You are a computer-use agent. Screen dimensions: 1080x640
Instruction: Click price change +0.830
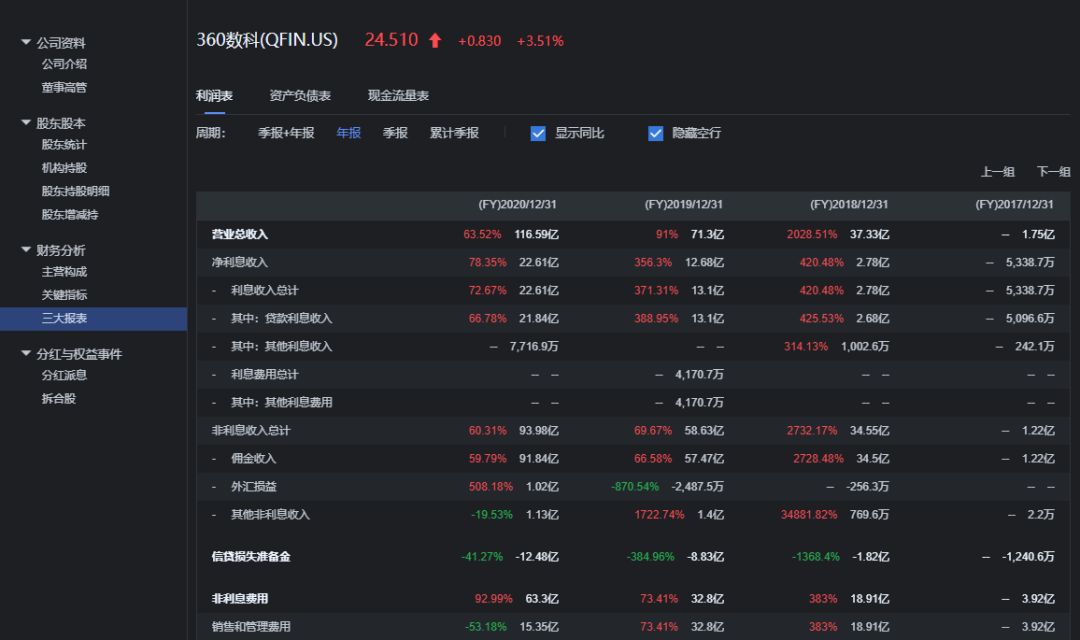479,41
